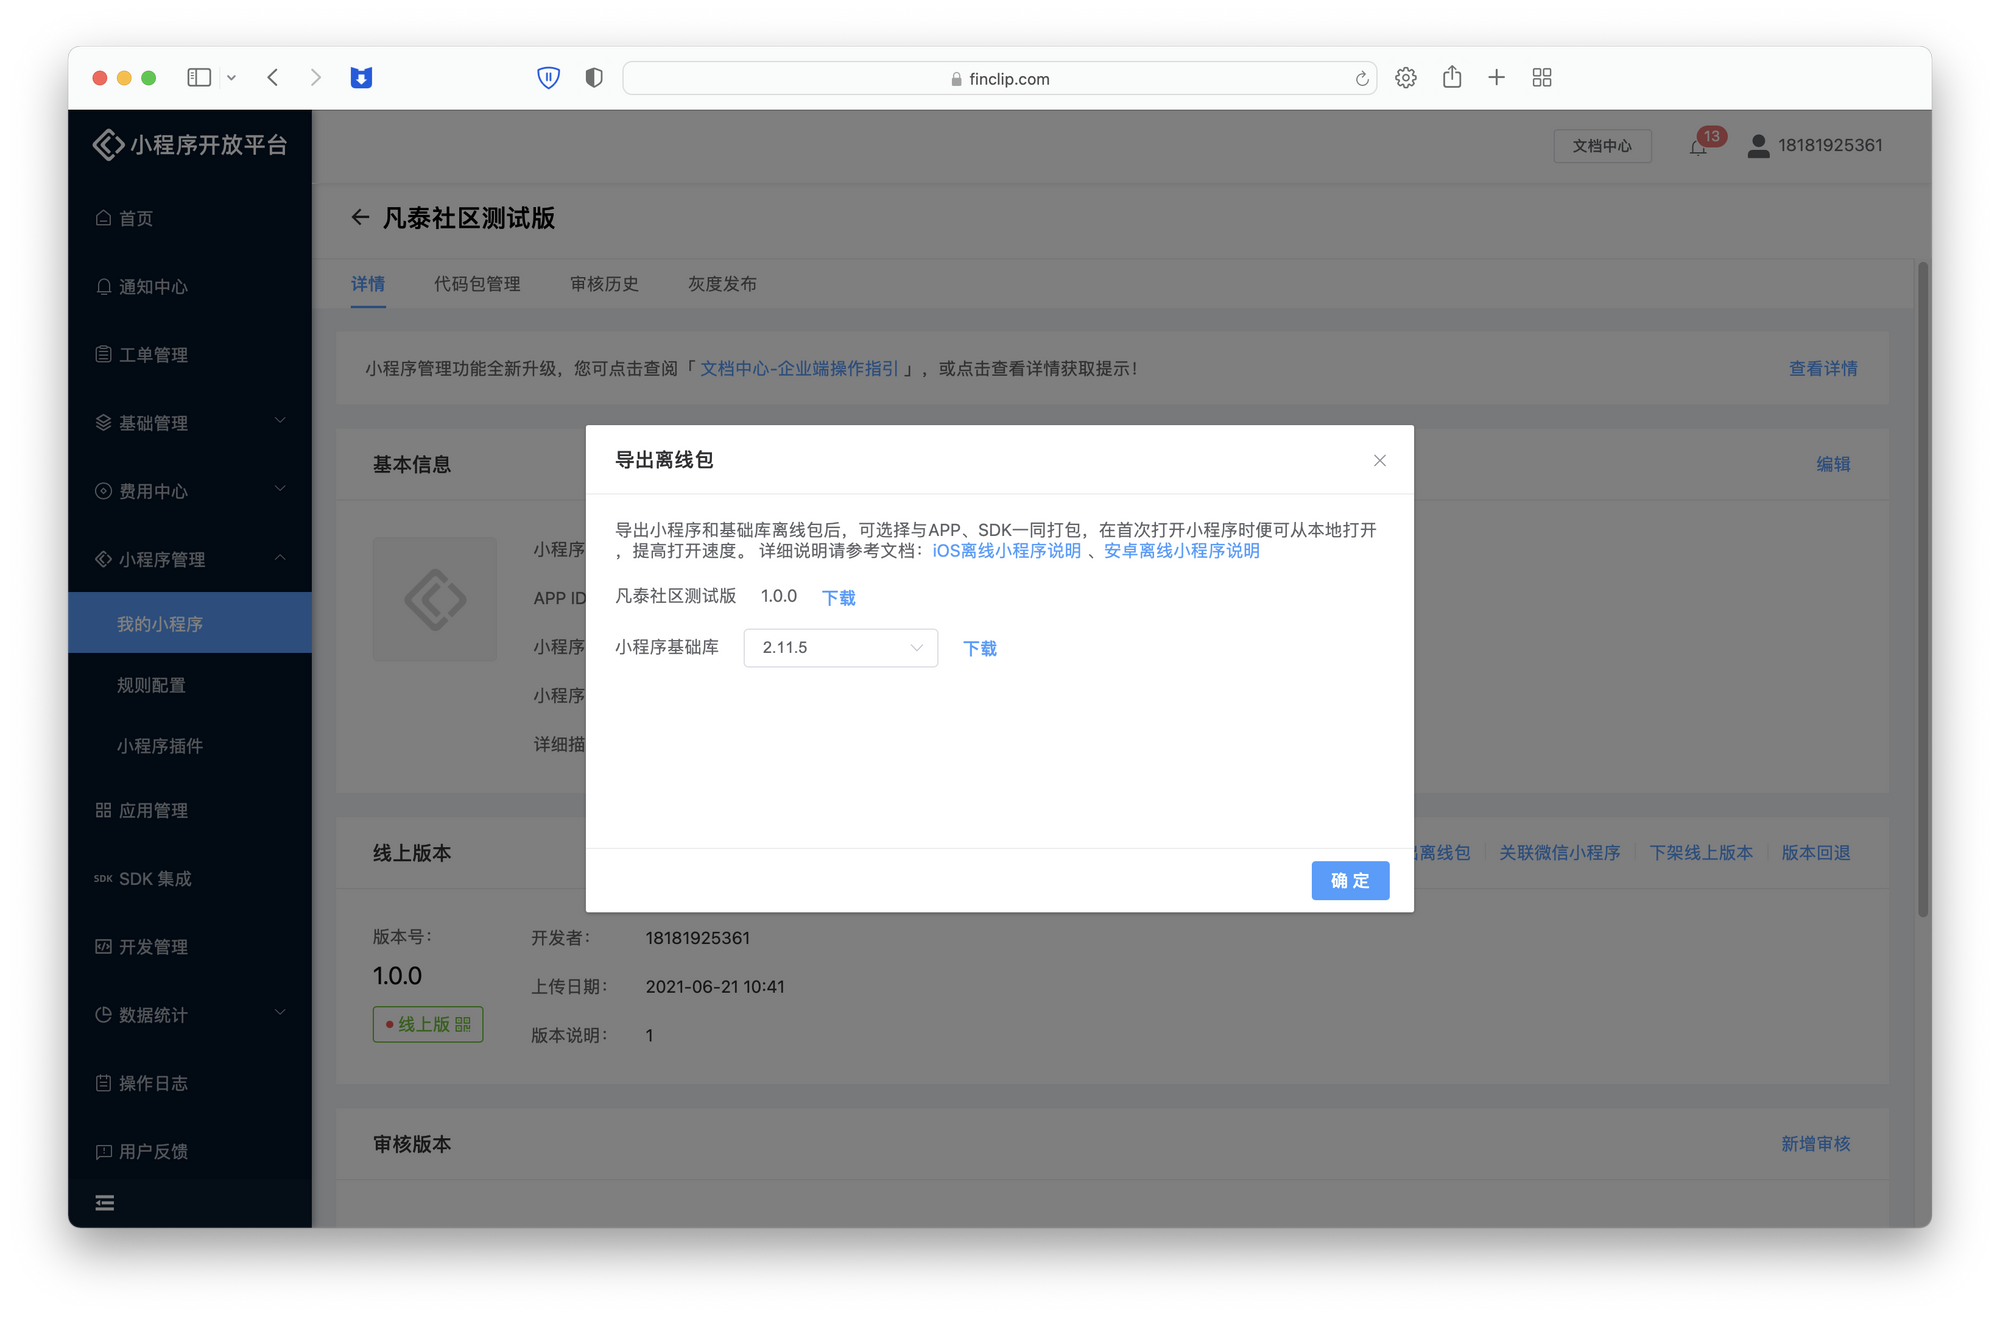
Task: Click 查看详情 in the notice banner
Action: (1823, 369)
